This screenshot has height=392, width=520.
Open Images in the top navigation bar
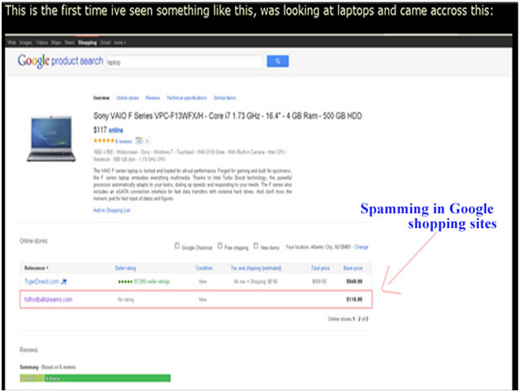26,43
